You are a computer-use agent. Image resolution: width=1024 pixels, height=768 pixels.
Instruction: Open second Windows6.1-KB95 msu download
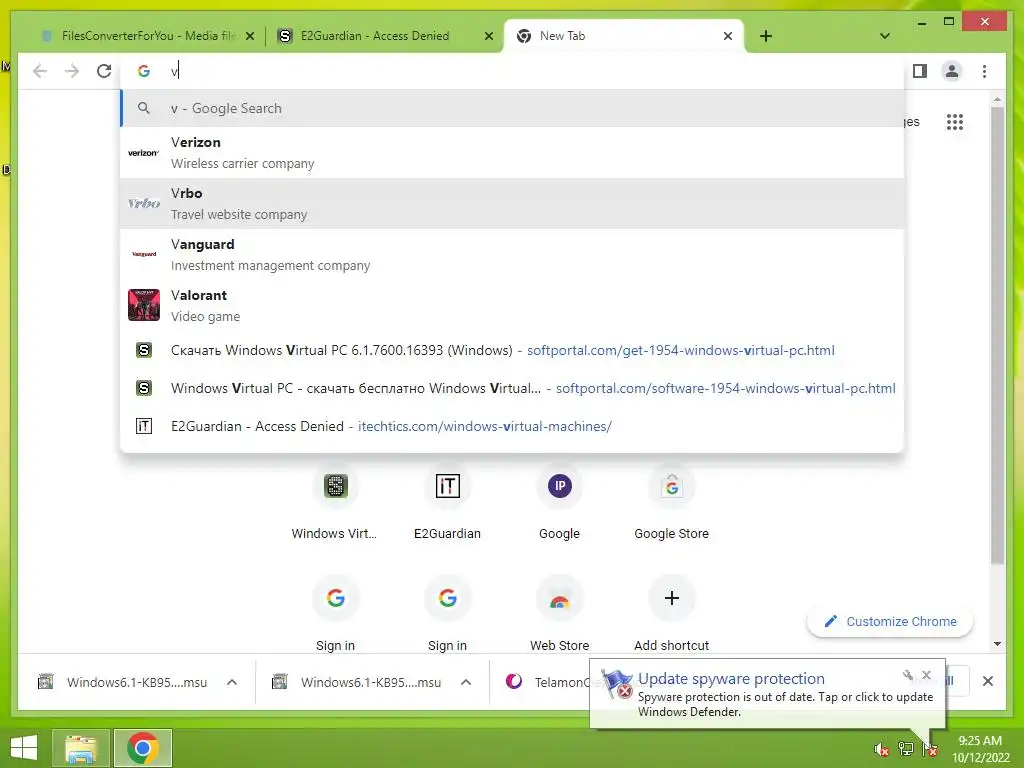[358, 682]
